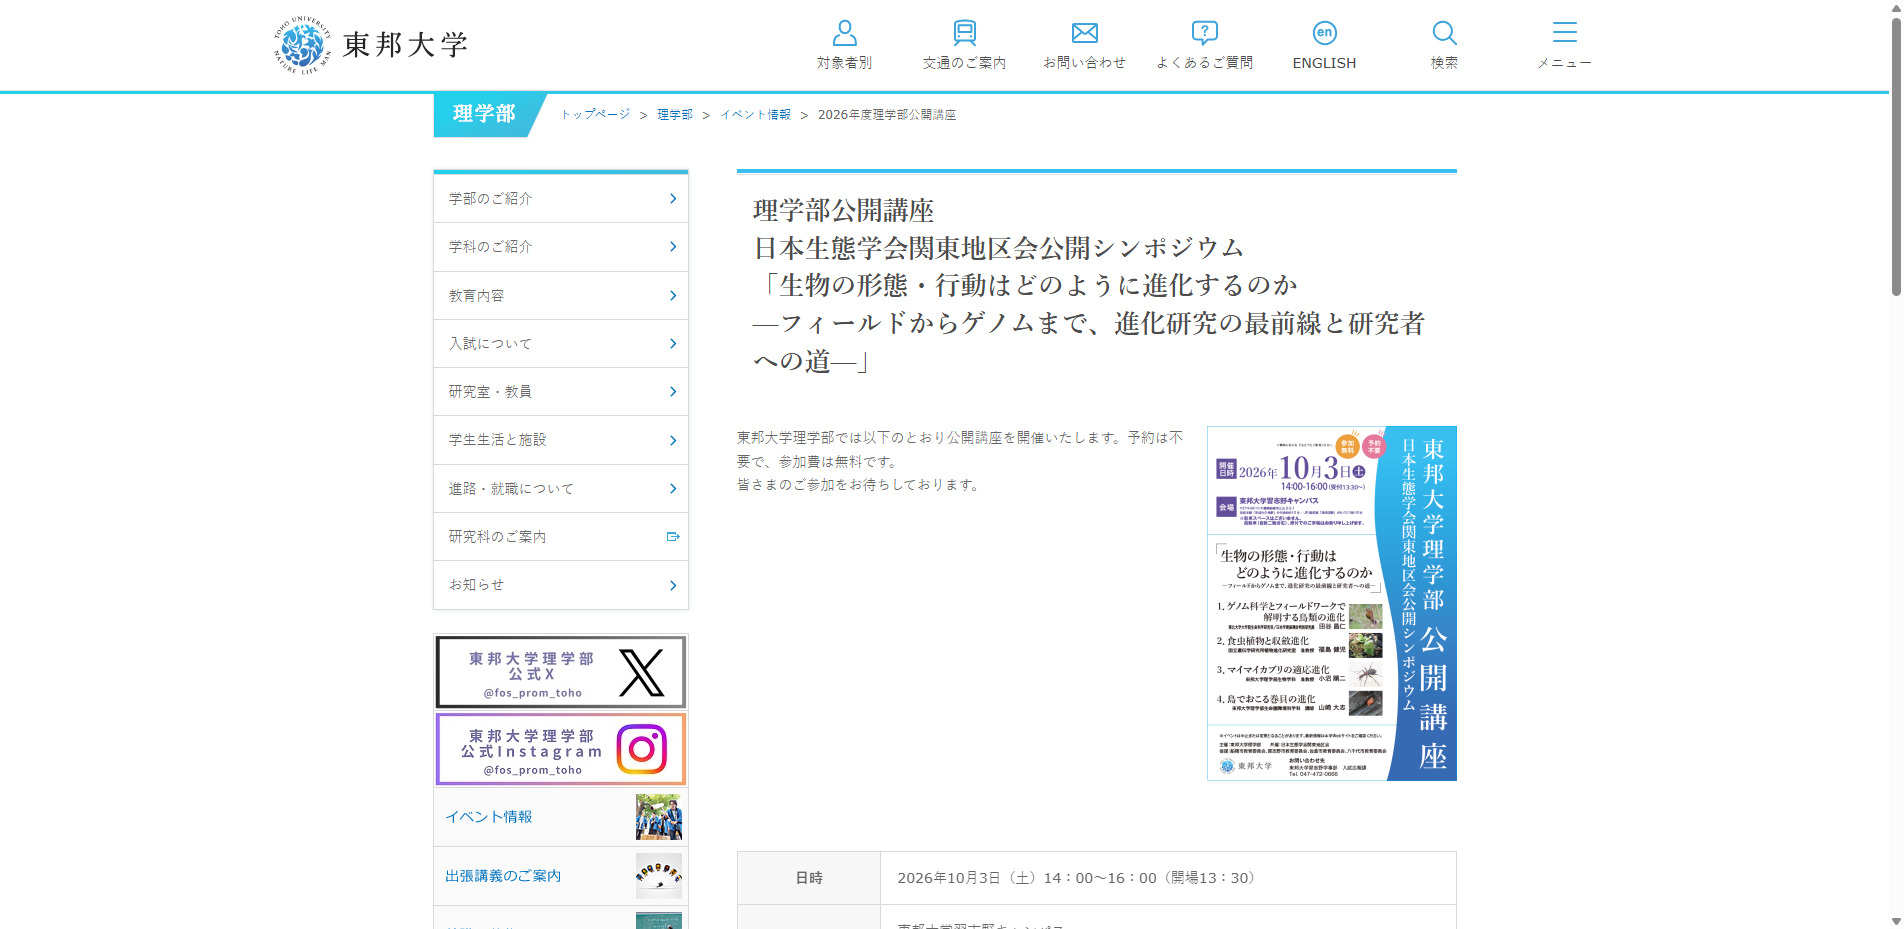Image resolution: width=1904 pixels, height=929 pixels.
Task: Open the お知らせ menu item
Action: [561, 586]
